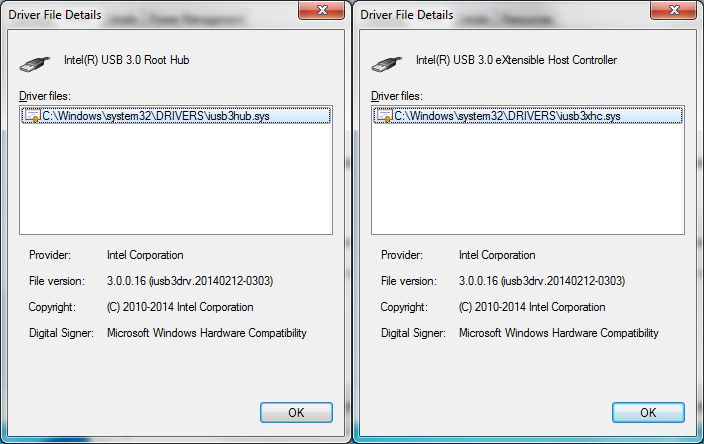Click the file version value in Root Hub dialog
This screenshot has width=704, height=444.
(190, 281)
